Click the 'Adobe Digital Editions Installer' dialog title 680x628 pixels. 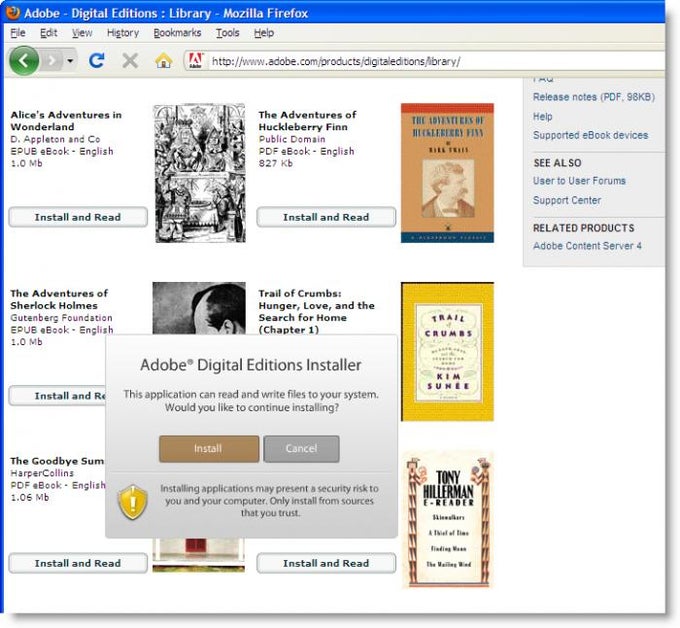point(251,365)
